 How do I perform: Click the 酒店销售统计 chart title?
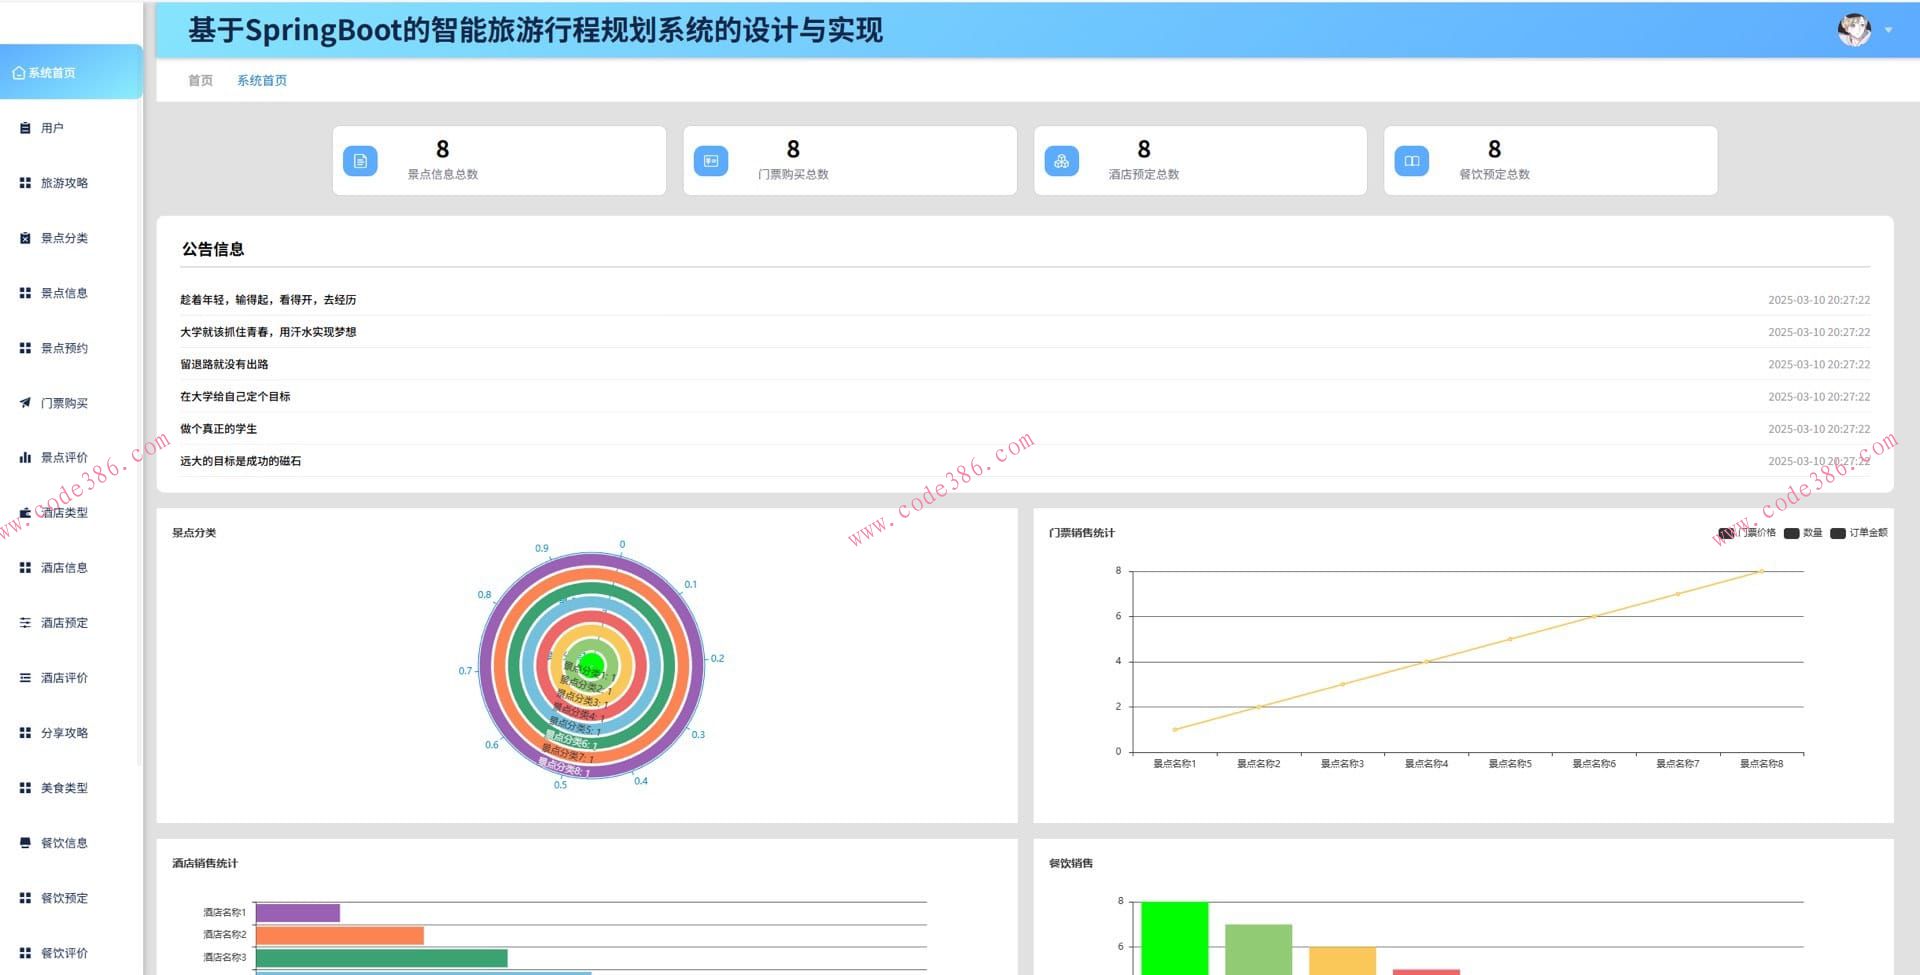(x=205, y=863)
